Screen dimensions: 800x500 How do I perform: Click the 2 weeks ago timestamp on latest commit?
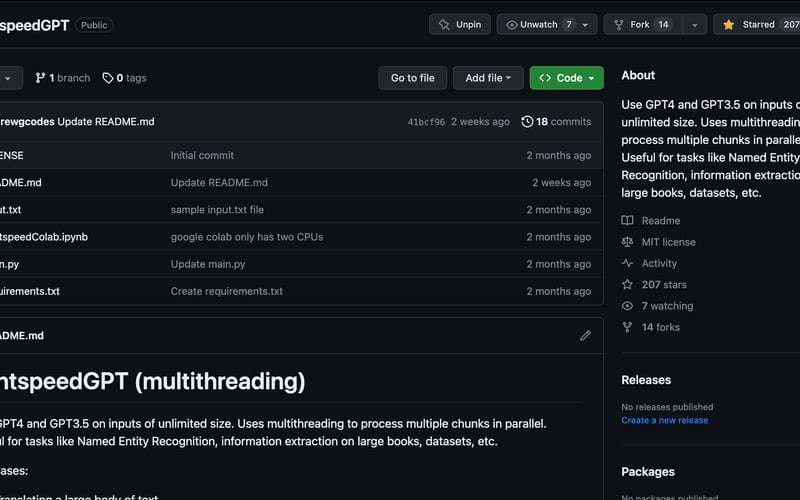480,121
